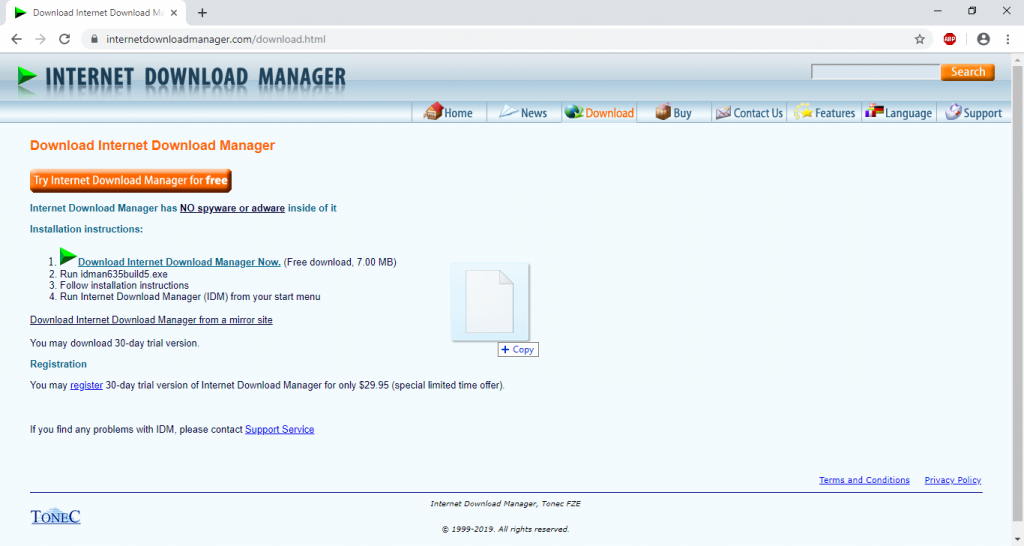This screenshot has height=546, width=1024.
Task: Click the Tonec logo in footer
Action: coord(56,517)
